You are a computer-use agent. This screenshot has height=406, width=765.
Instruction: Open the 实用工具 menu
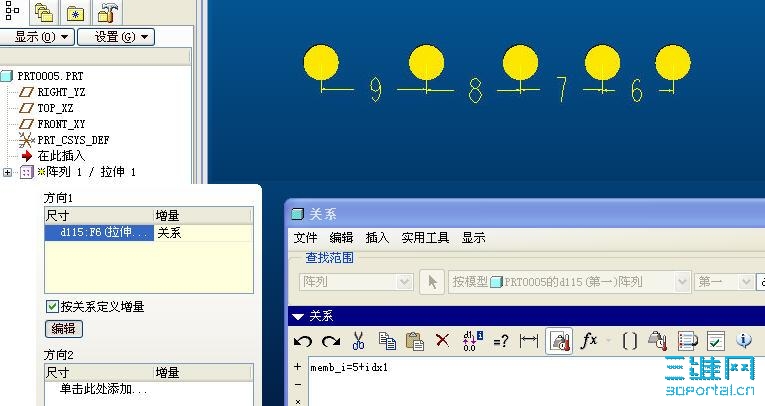coord(425,238)
